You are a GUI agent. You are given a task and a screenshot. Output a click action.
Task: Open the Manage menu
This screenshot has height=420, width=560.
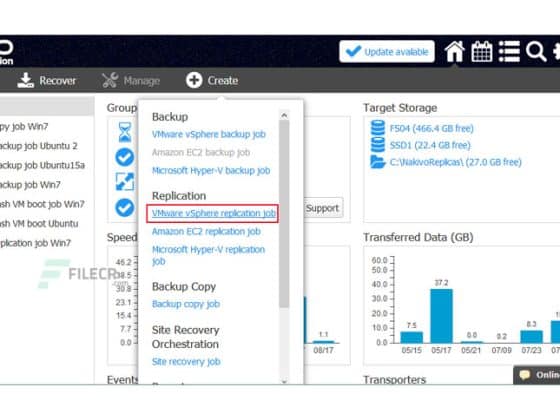click(131, 80)
